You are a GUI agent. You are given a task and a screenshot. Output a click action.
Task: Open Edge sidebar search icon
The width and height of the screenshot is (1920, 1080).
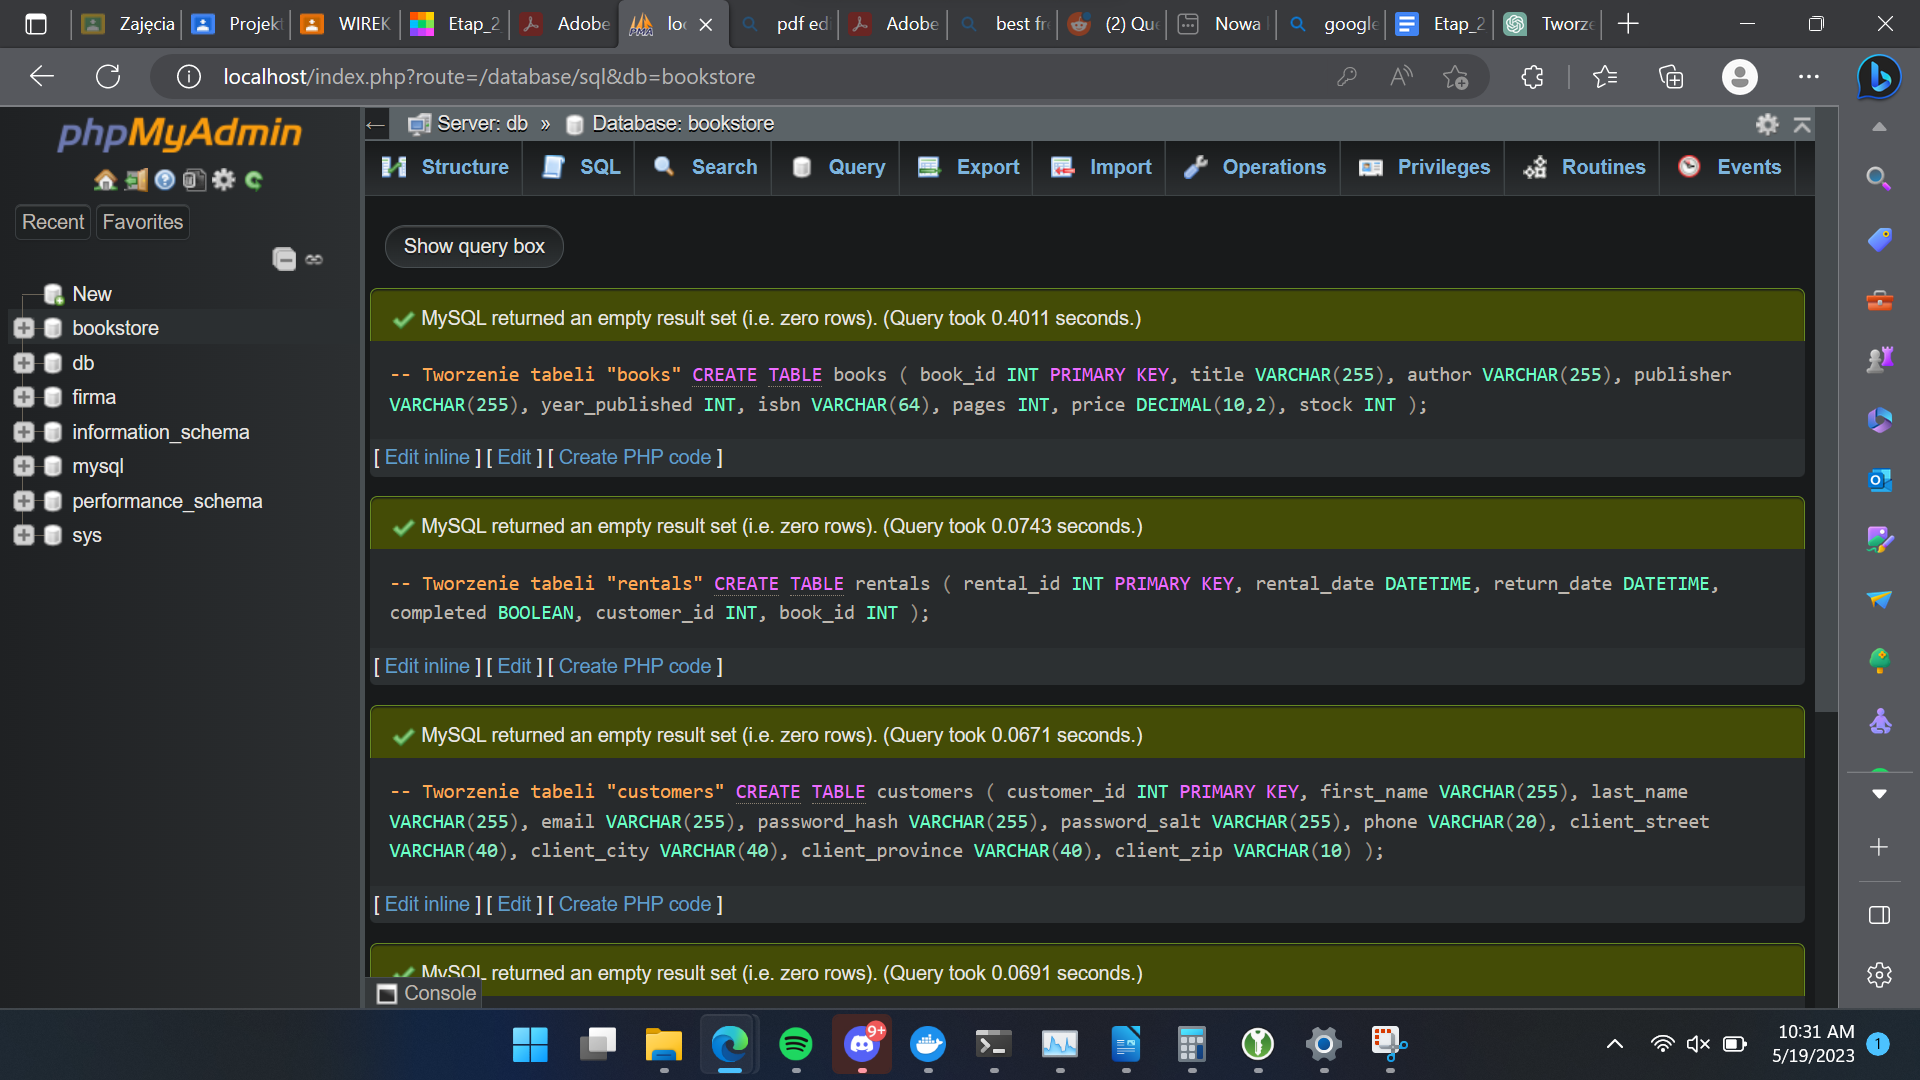[x=1879, y=178]
